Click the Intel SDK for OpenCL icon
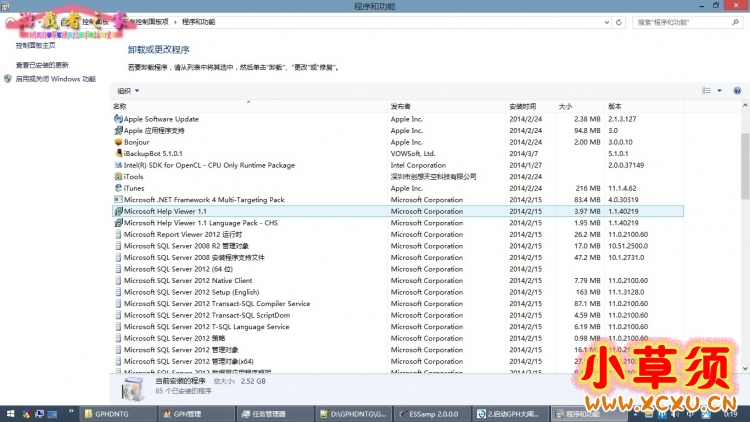The width and height of the screenshot is (750, 422). click(x=118, y=165)
